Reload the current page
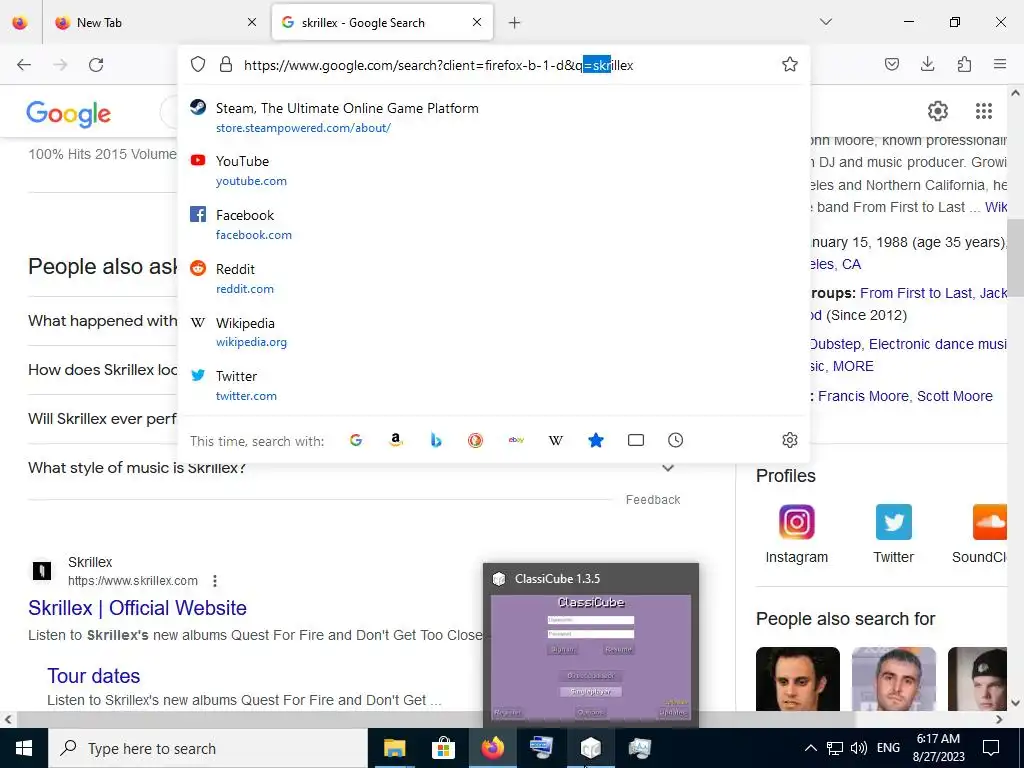The width and height of the screenshot is (1024, 768). click(x=96, y=65)
